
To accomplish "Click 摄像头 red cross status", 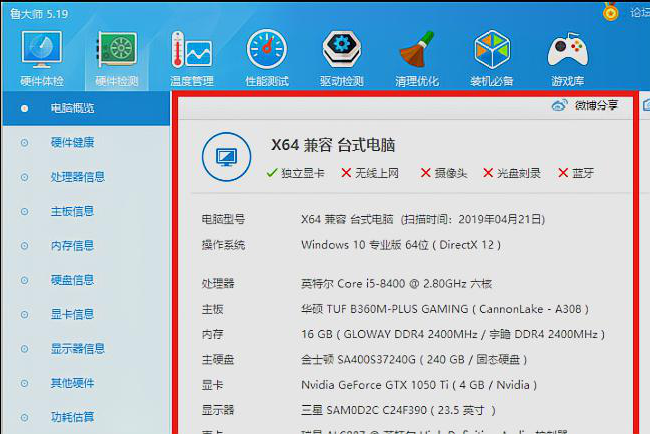I will click(x=444, y=173).
